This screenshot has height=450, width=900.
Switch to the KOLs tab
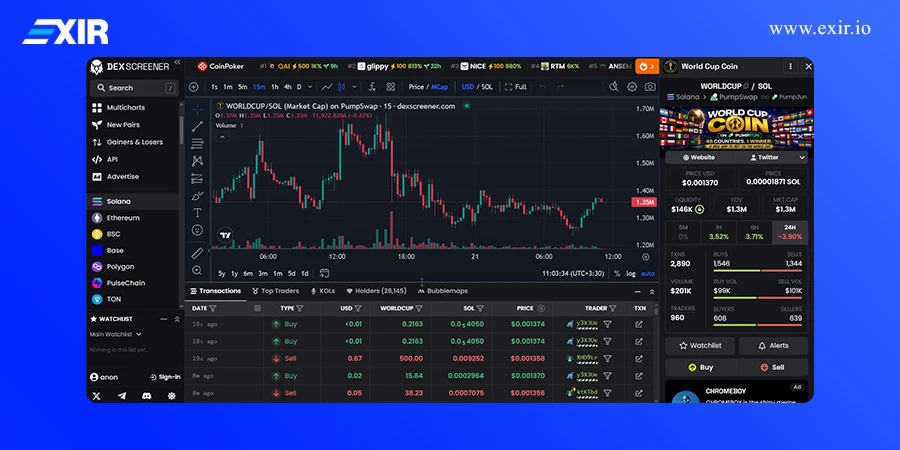(x=323, y=291)
